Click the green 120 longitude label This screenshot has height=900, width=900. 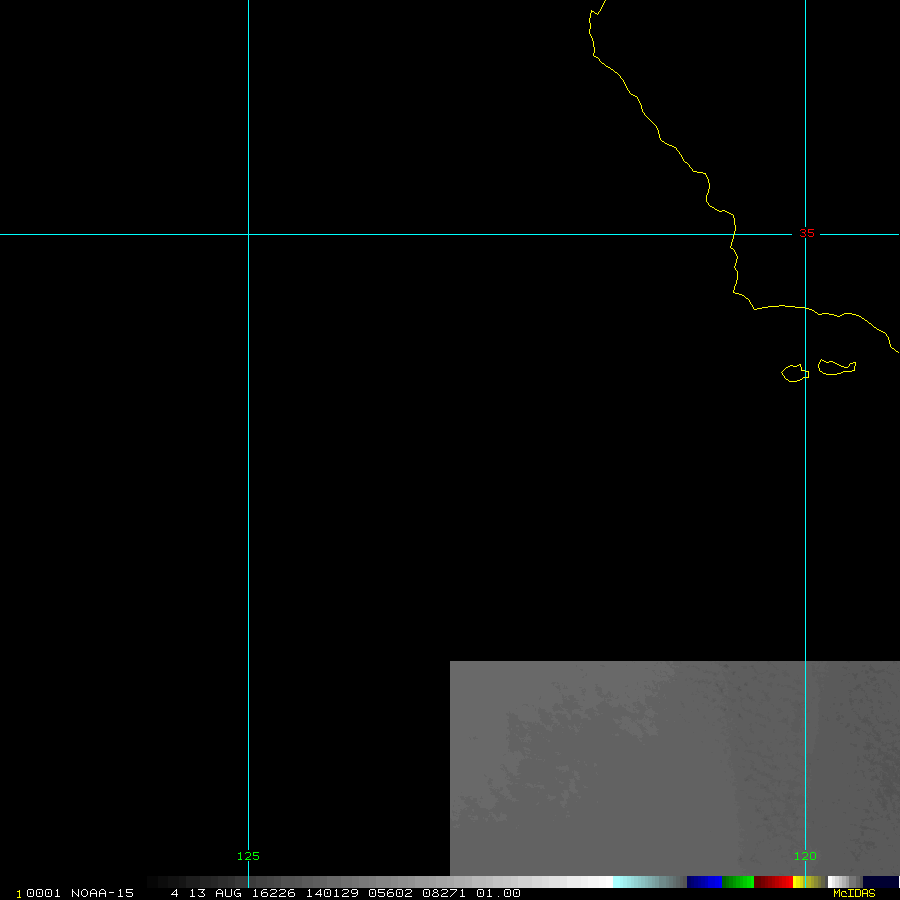point(805,856)
